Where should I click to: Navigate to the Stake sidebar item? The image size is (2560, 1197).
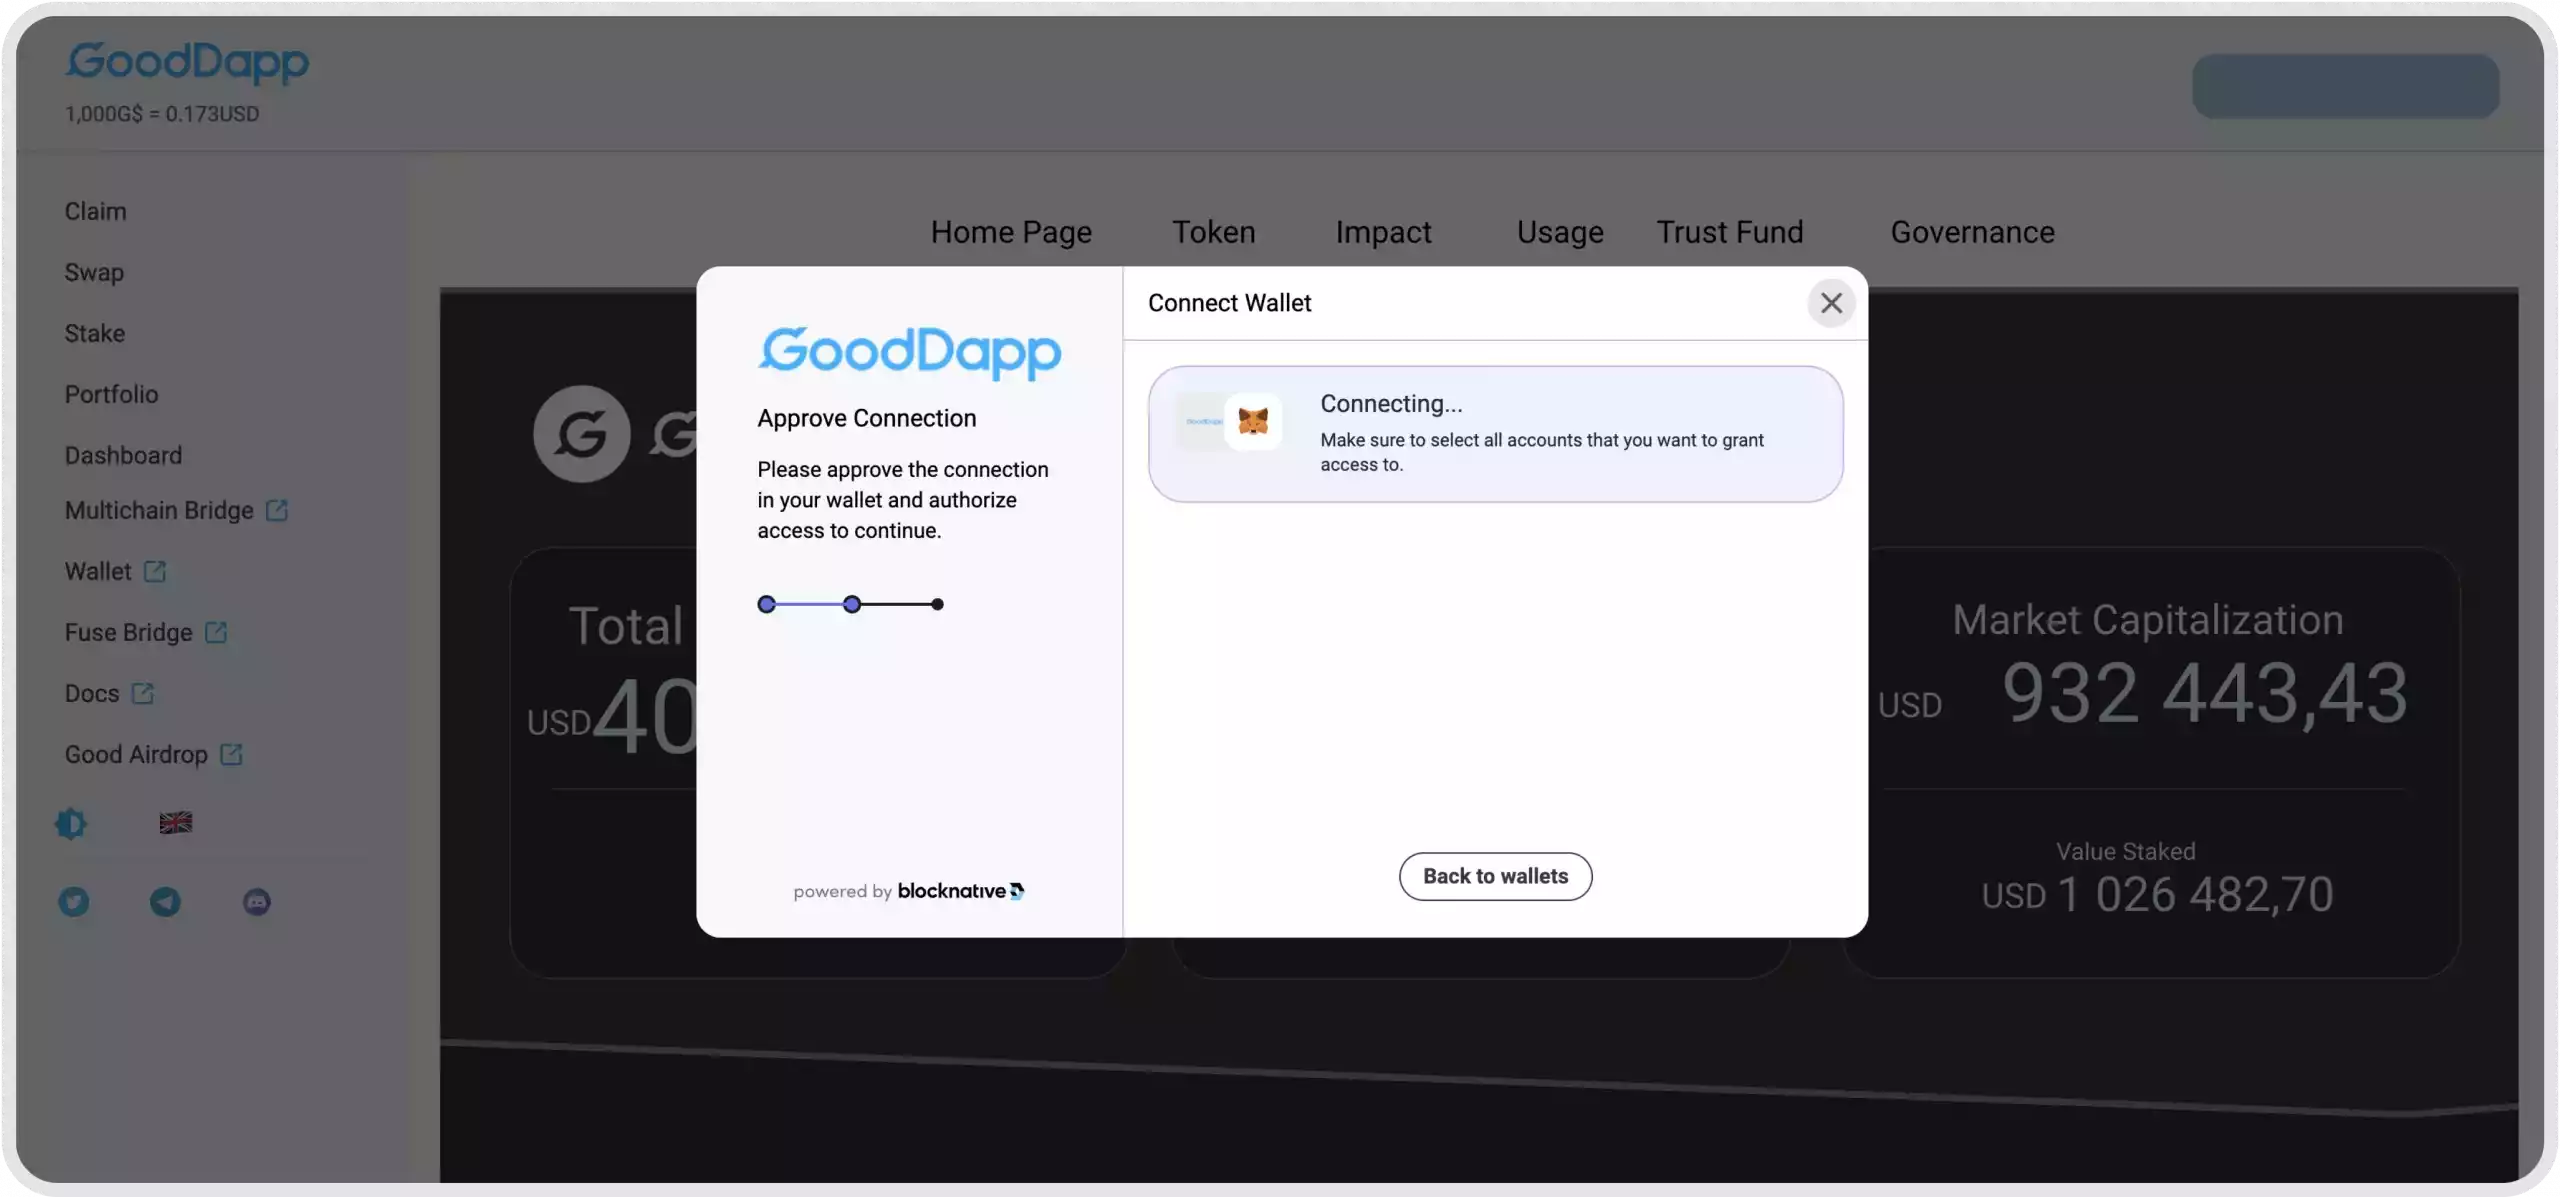coord(93,333)
